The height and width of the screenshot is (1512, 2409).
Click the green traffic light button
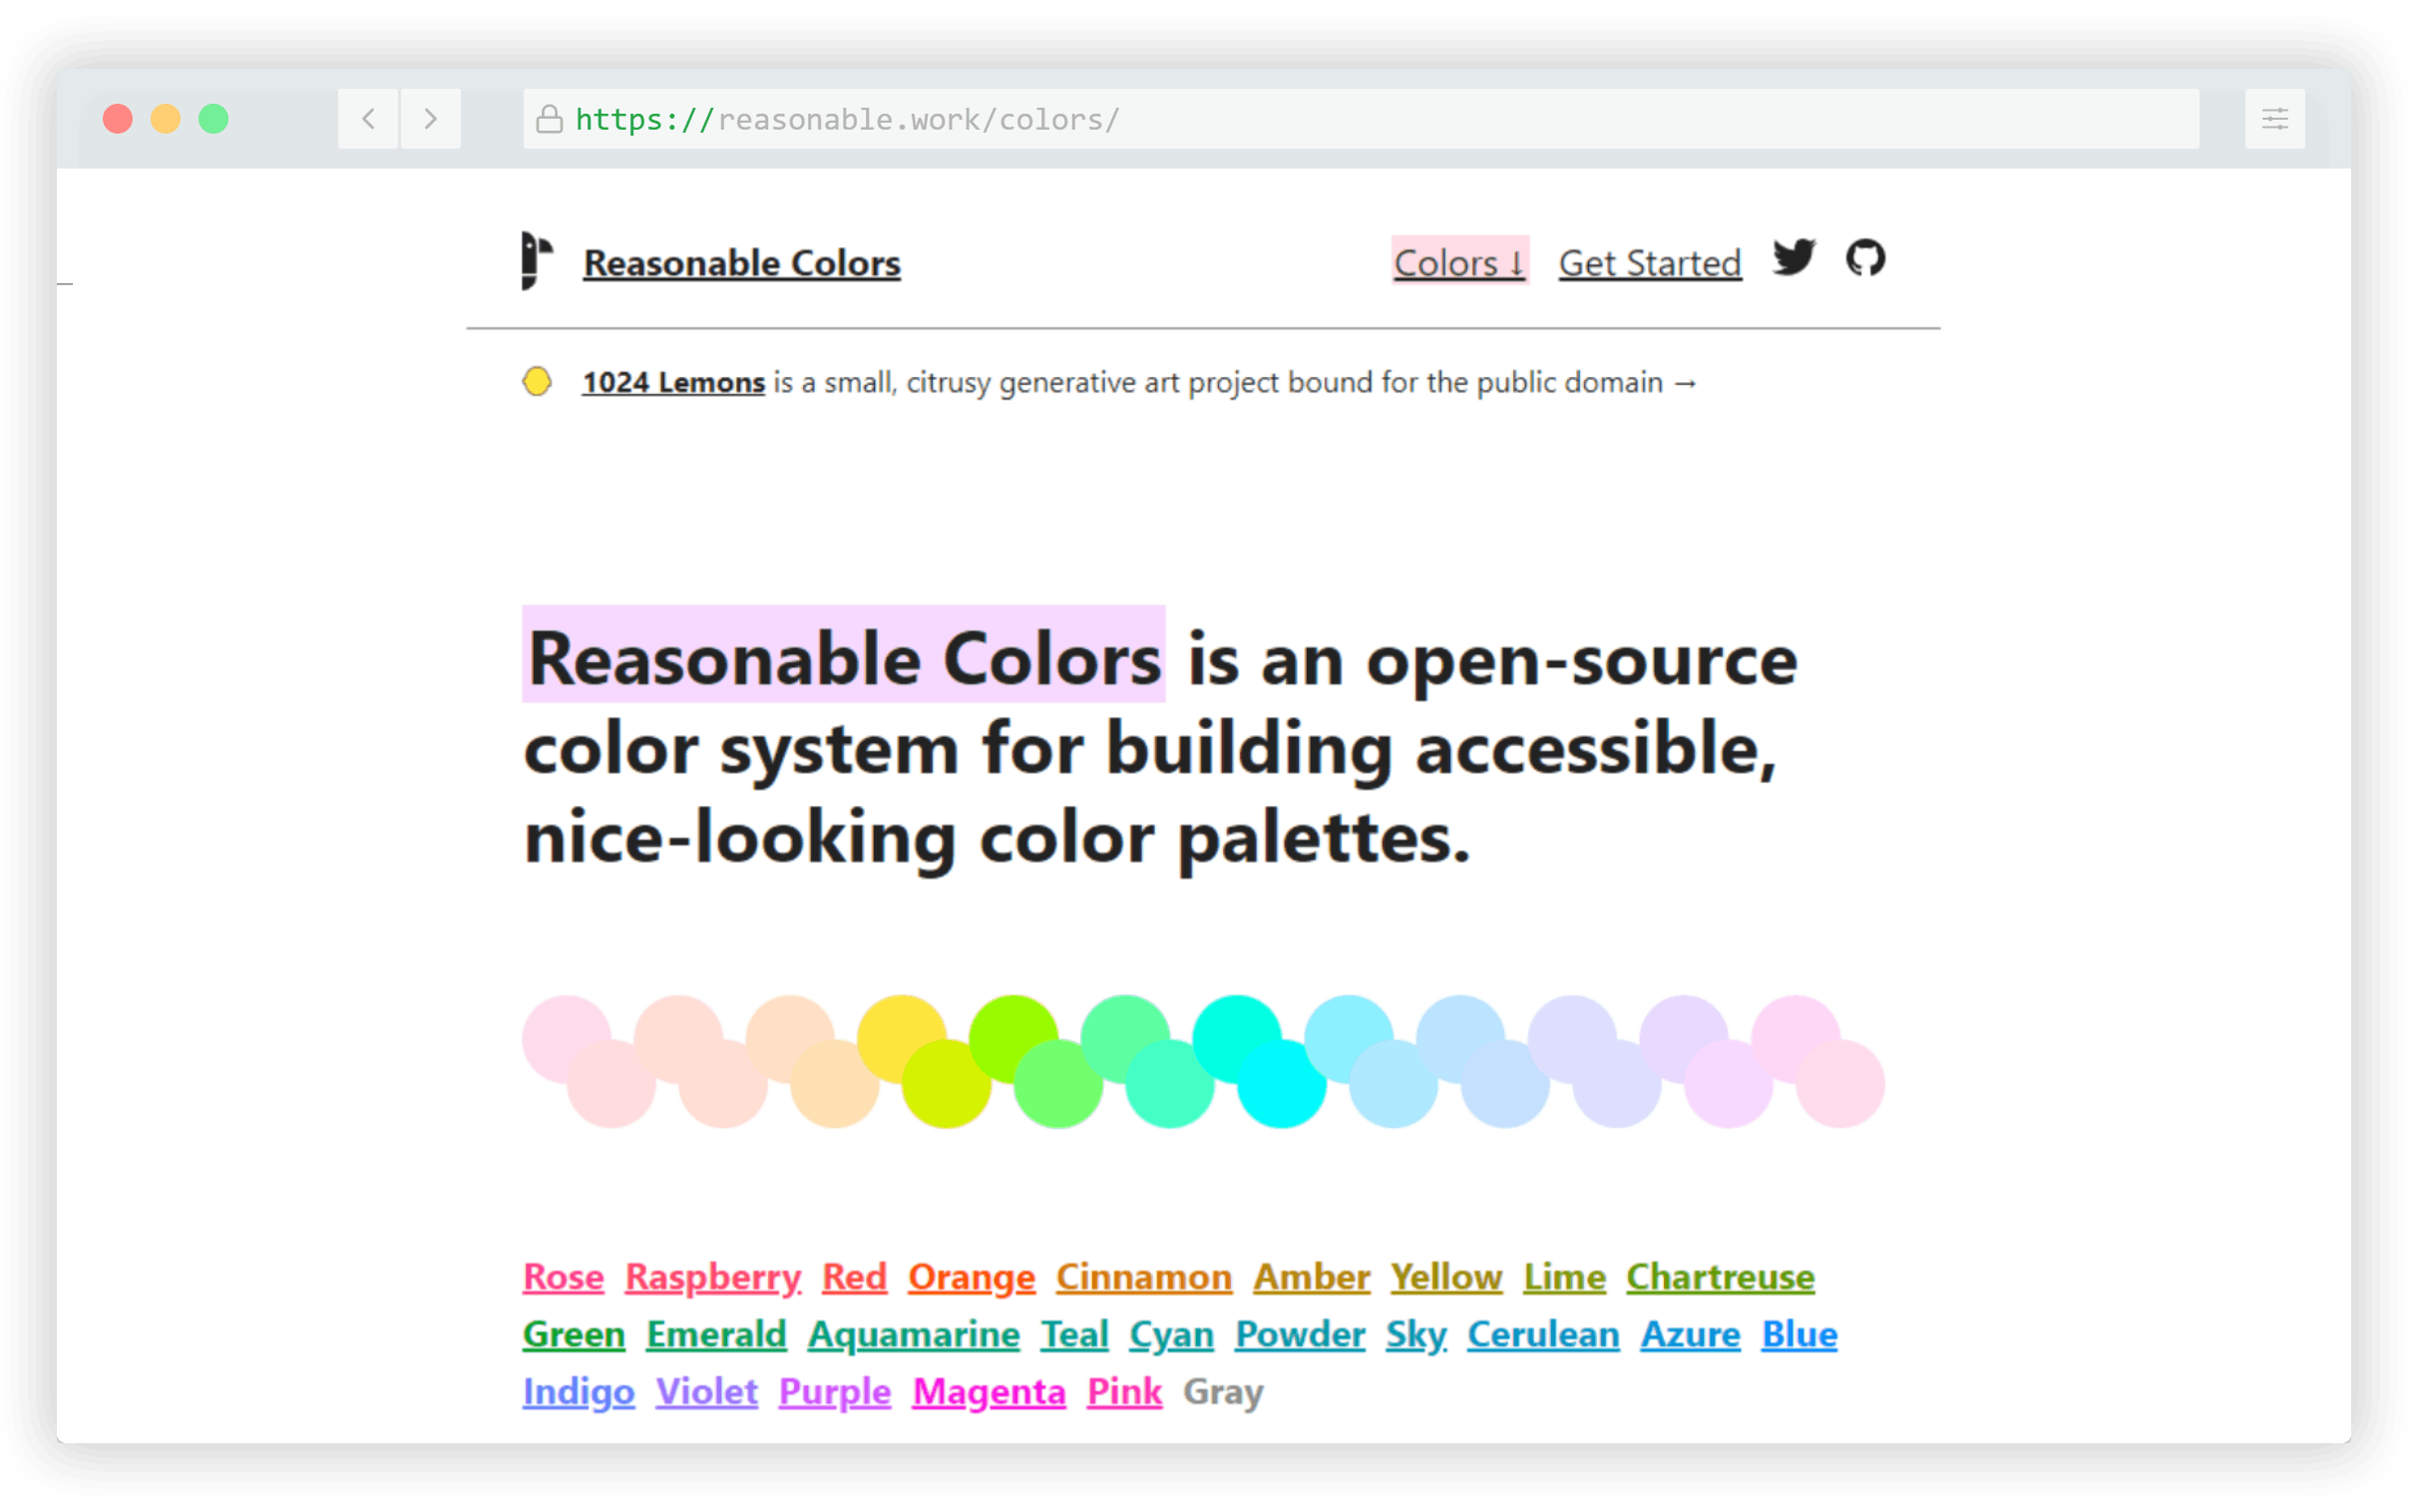(213, 119)
